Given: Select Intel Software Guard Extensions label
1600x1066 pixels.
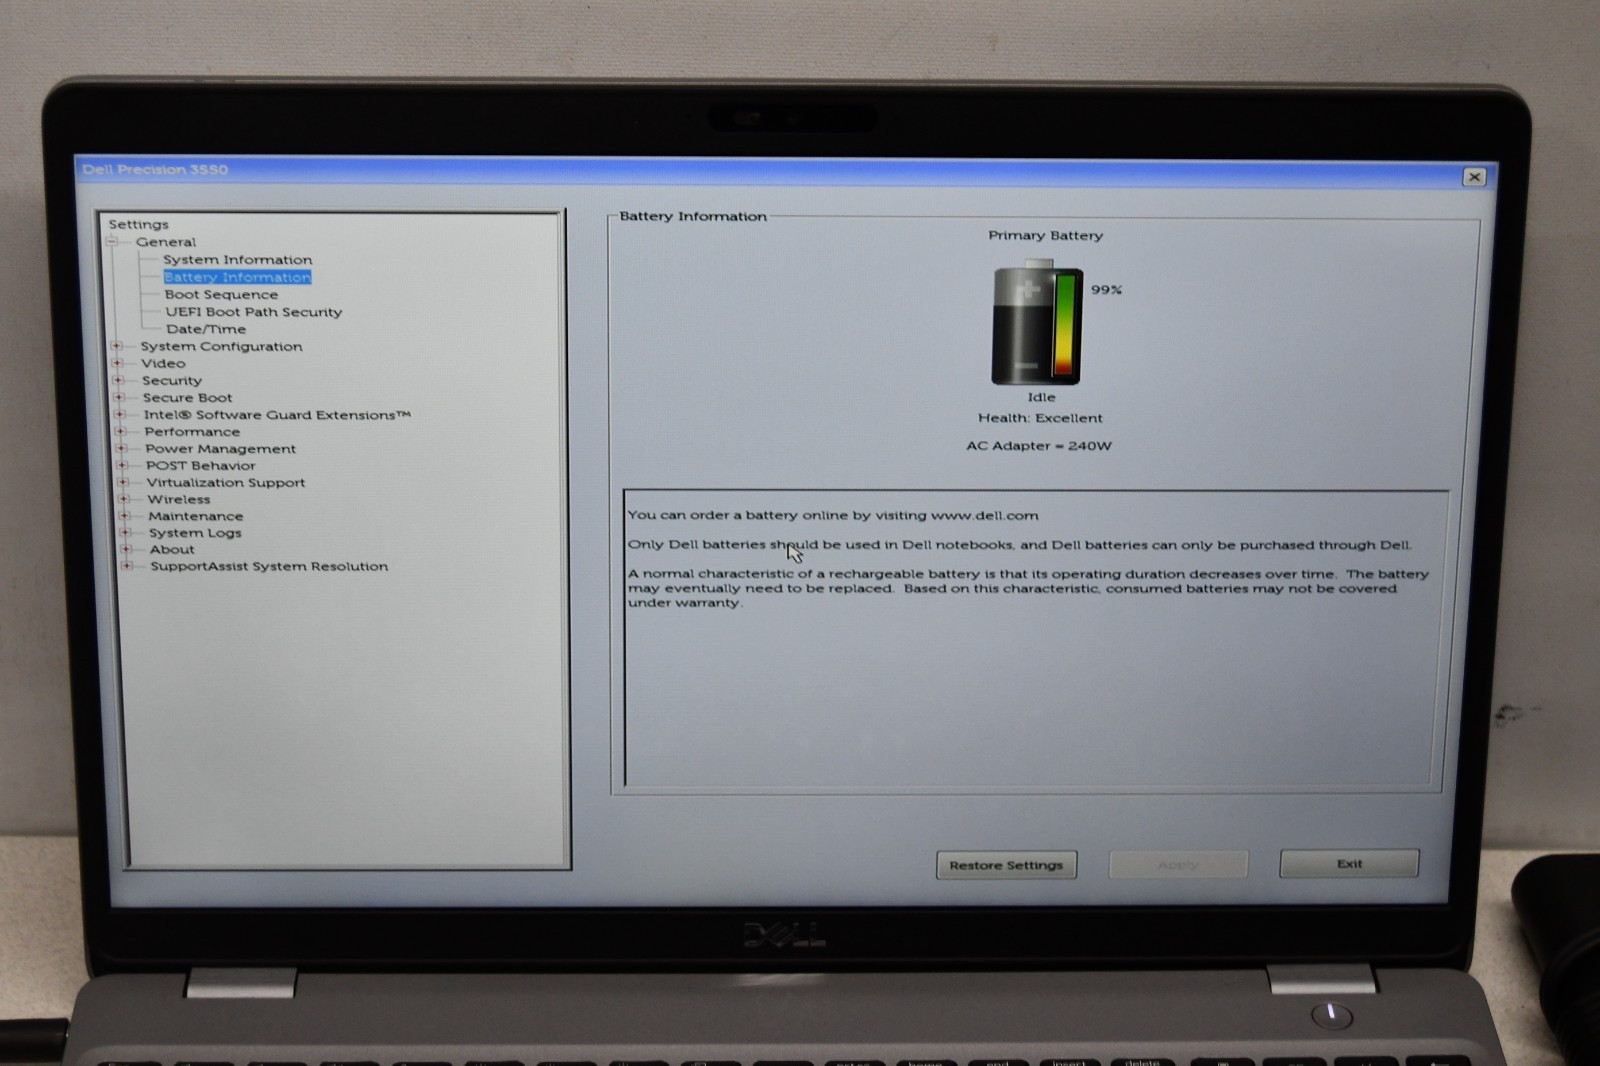Looking at the screenshot, I should [x=277, y=414].
